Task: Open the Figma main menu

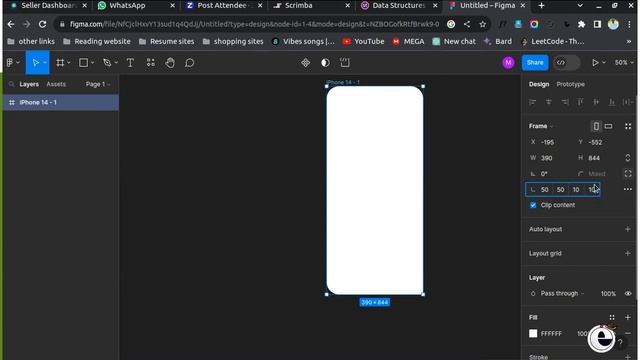Action: pyautogui.click(x=10, y=62)
